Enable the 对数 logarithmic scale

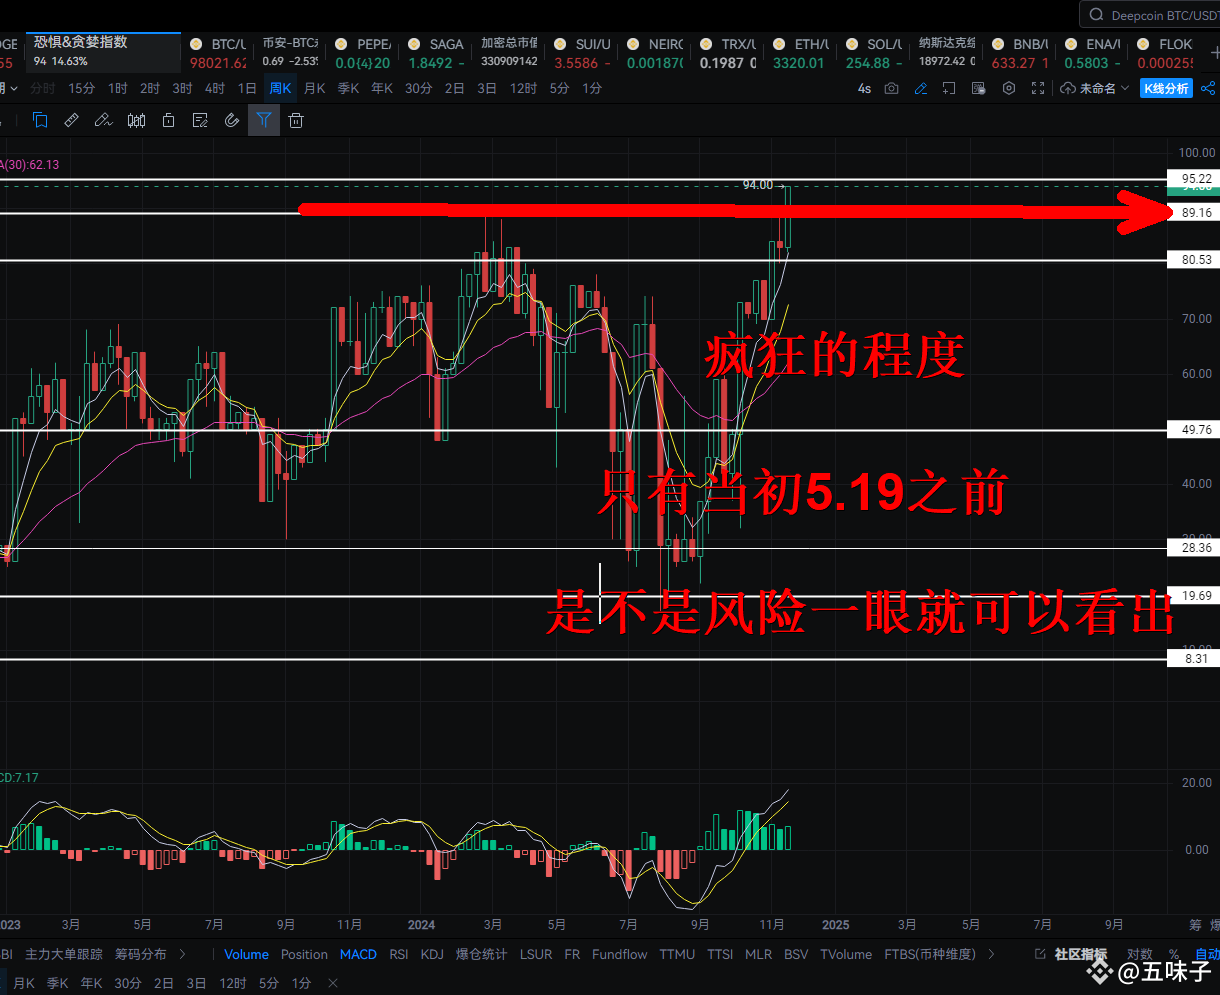coord(1139,954)
